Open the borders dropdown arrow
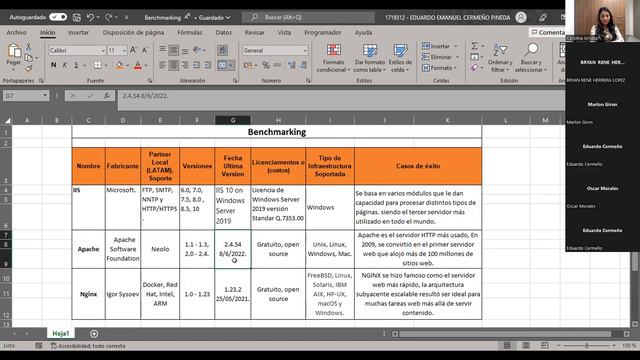 (x=106, y=65)
